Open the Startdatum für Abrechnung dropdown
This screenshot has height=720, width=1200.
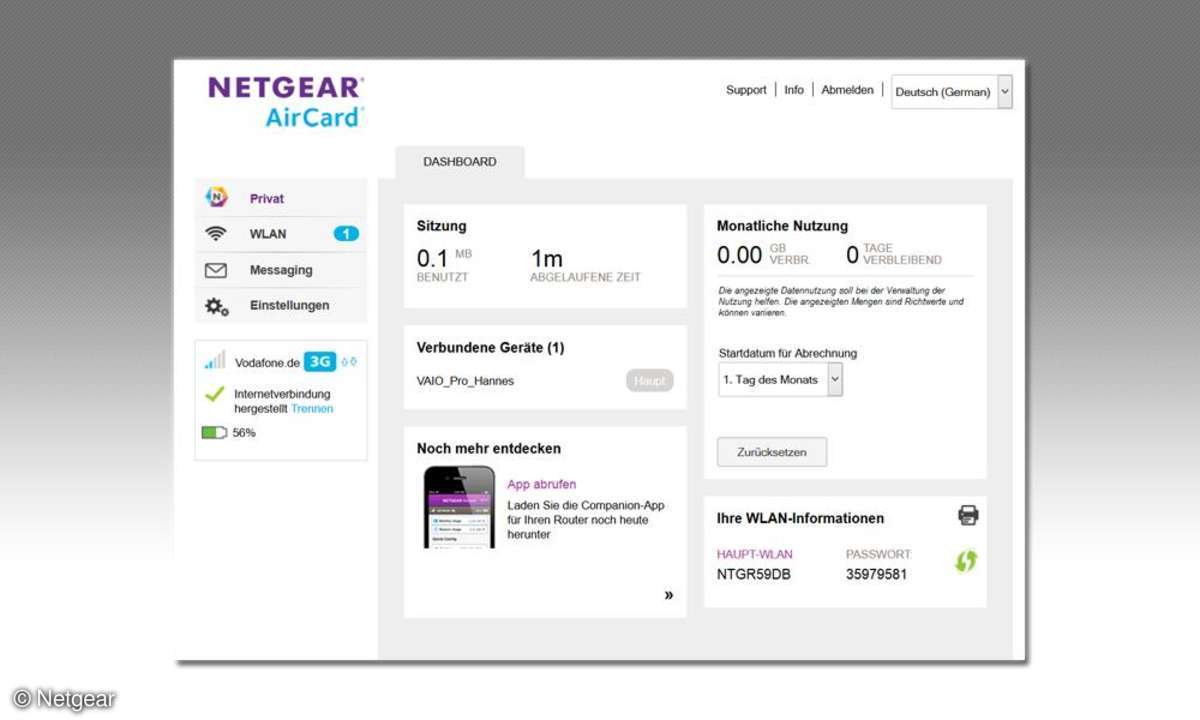click(780, 380)
